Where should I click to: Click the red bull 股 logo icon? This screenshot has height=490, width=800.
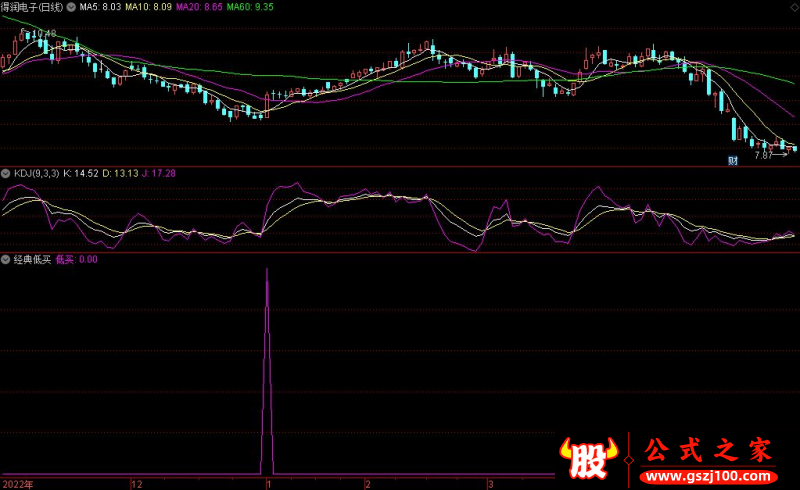click(x=590, y=459)
